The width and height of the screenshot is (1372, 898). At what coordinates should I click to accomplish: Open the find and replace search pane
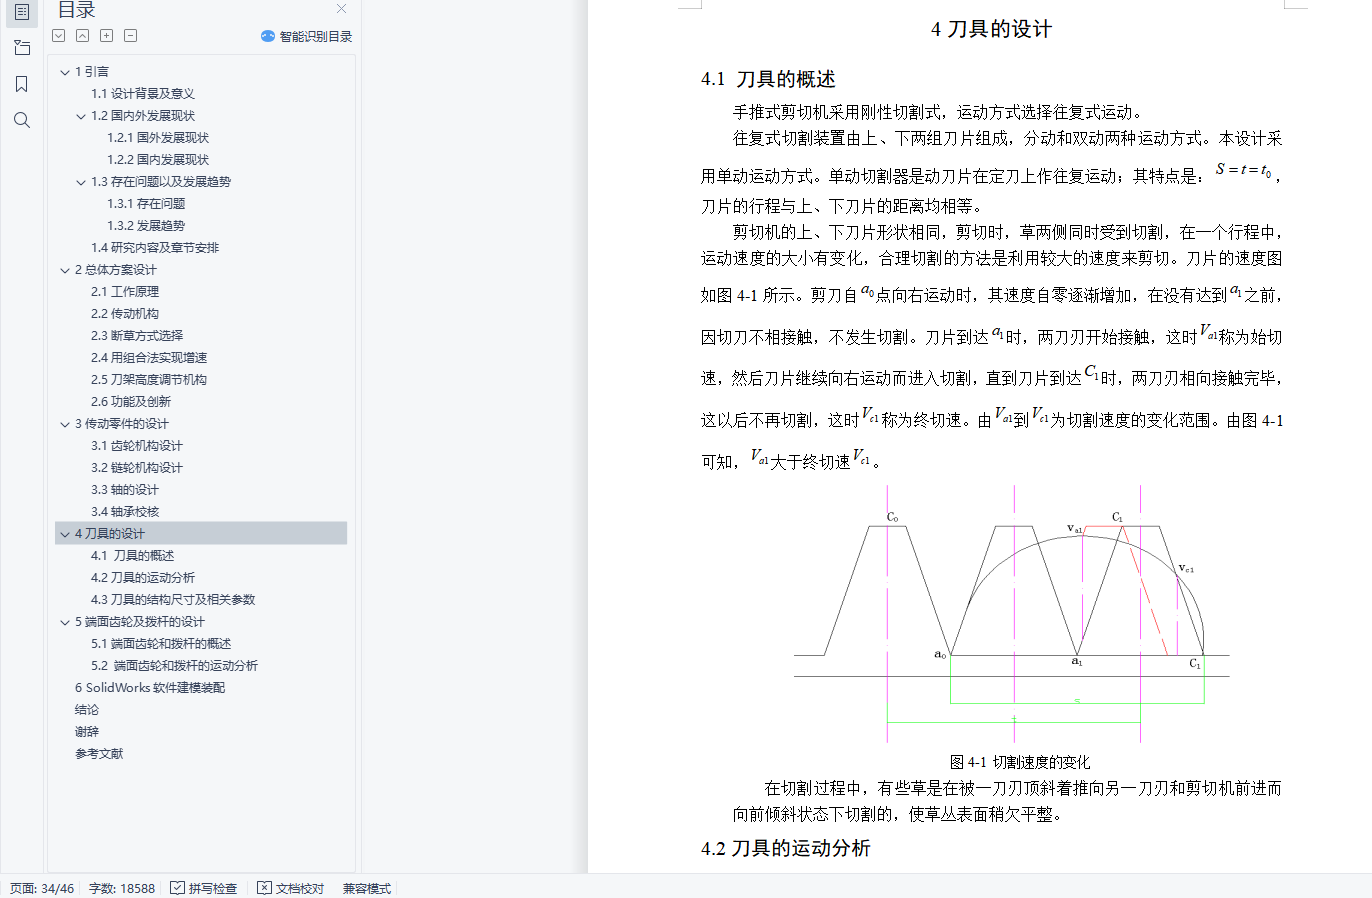[x=21, y=120]
